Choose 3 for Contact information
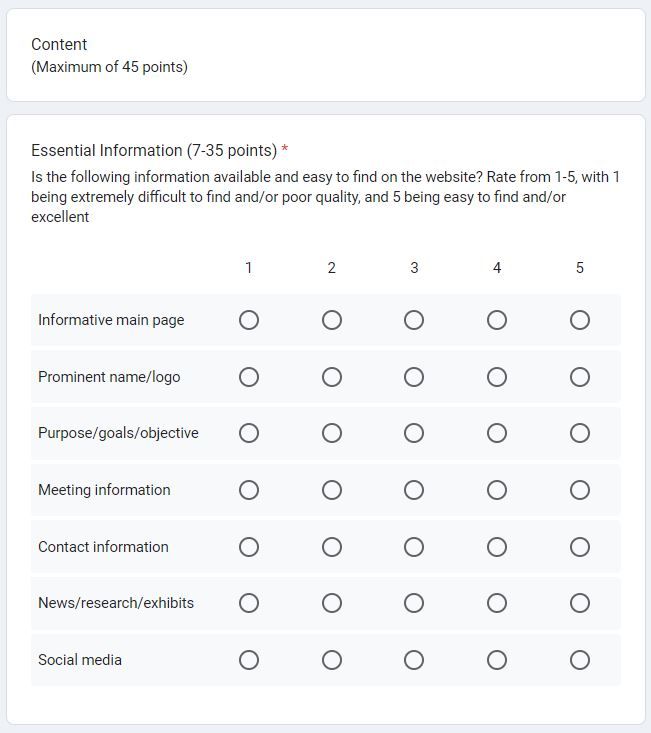The height and width of the screenshot is (733, 651). 414,547
